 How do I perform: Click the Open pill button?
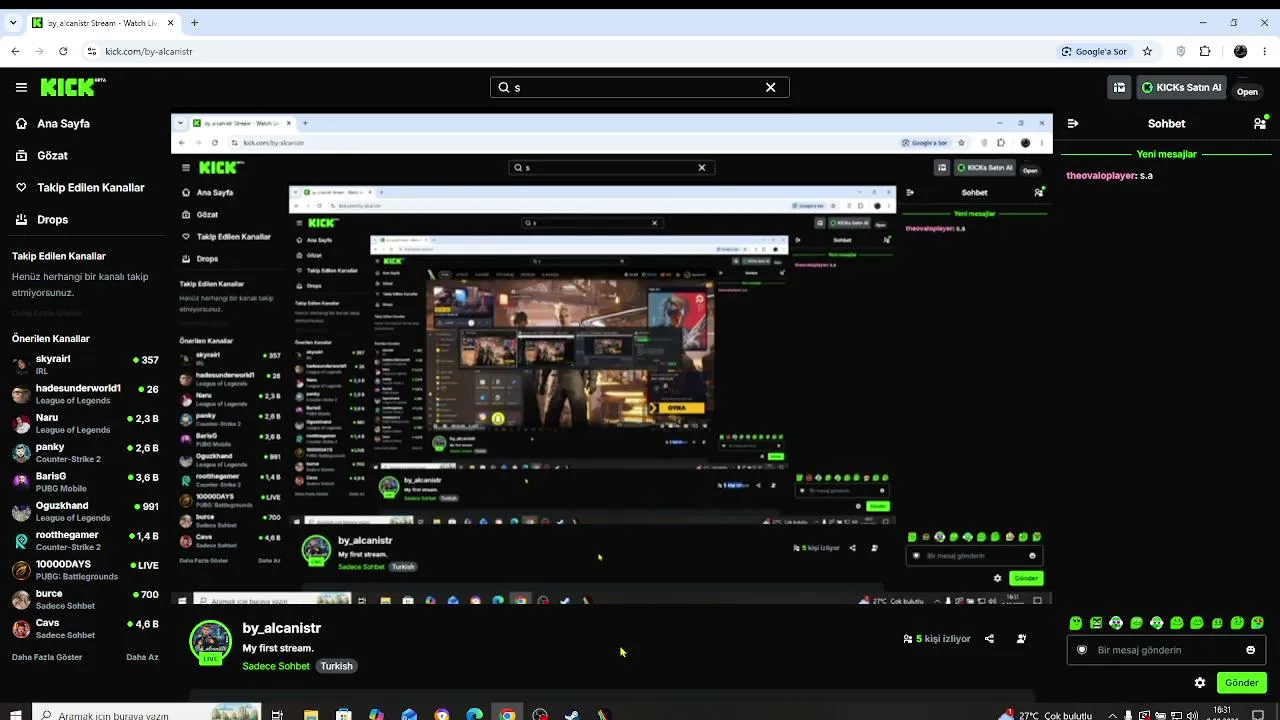pyautogui.click(x=1247, y=91)
